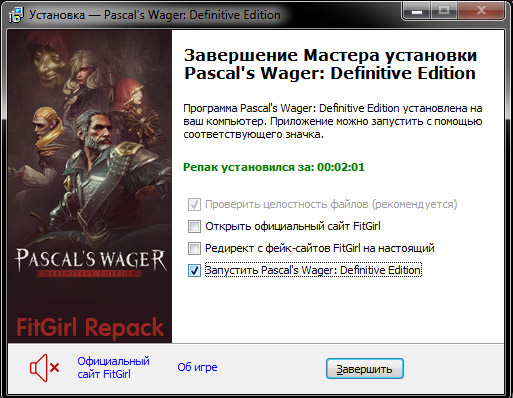
Task: Click the masked face artwork in the banner
Action: pyautogui.click(x=50, y=62)
